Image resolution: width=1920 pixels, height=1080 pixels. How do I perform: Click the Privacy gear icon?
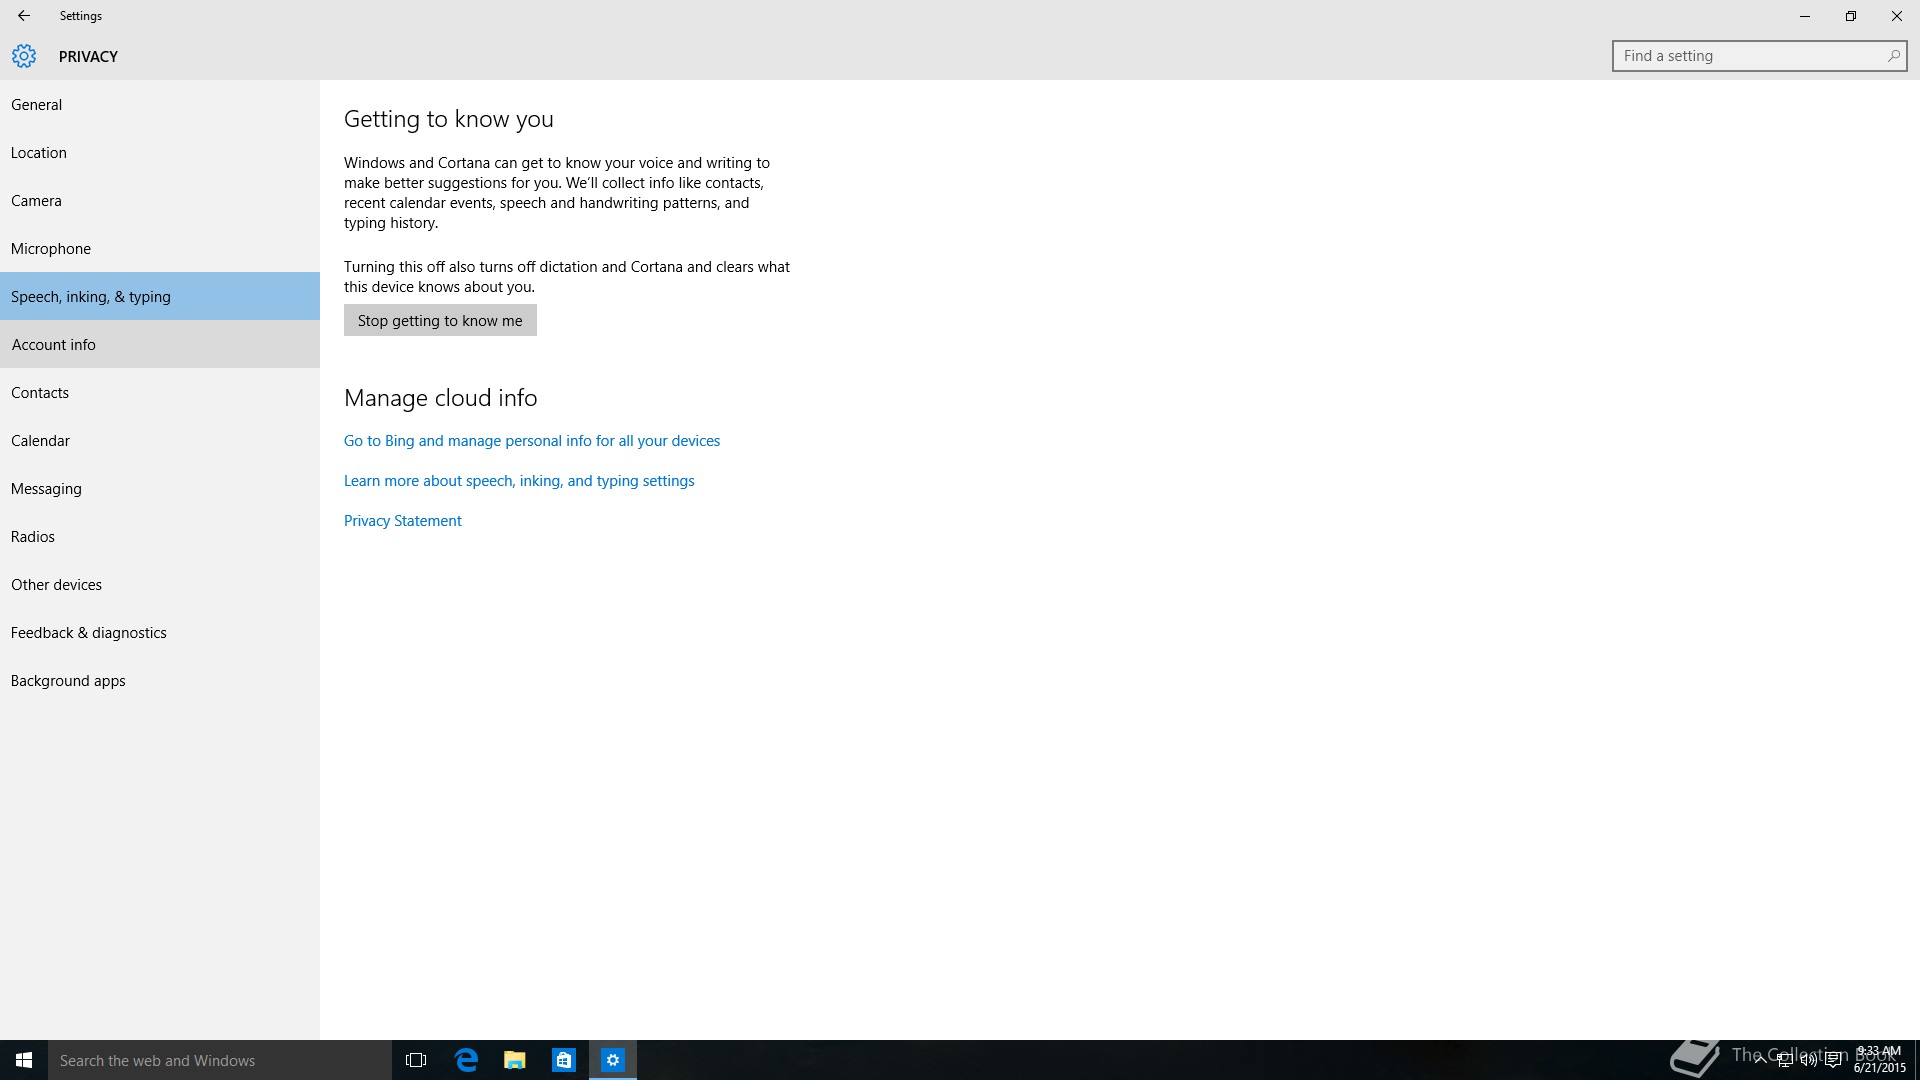pos(24,56)
